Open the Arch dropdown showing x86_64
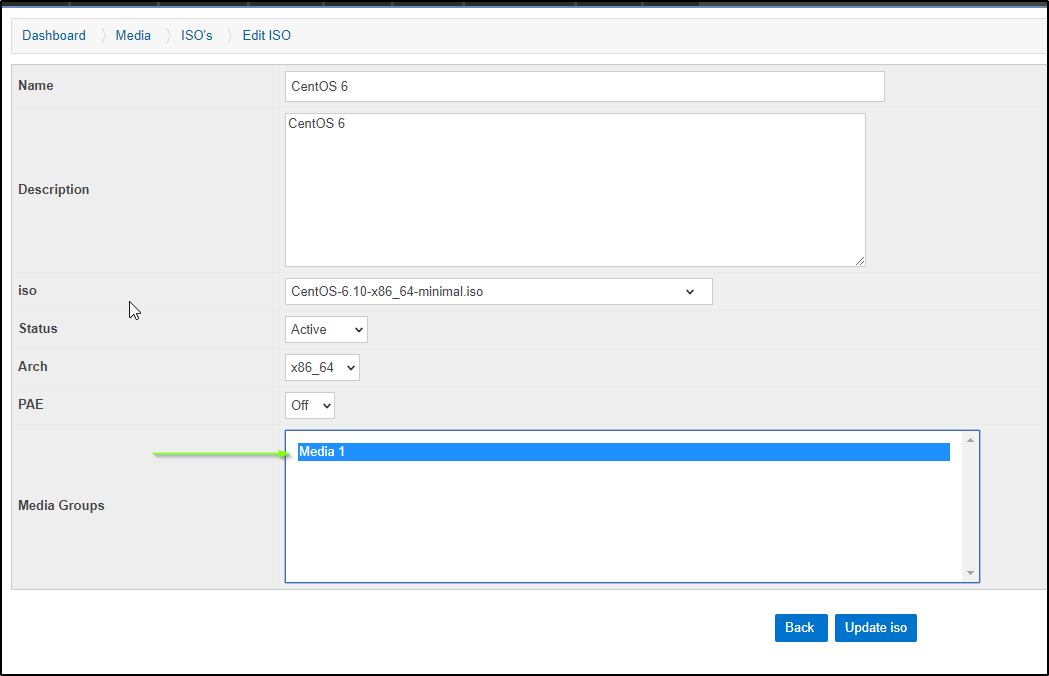The height and width of the screenshot is (676, 1049). pyautogui.click(x=322, y=367)
